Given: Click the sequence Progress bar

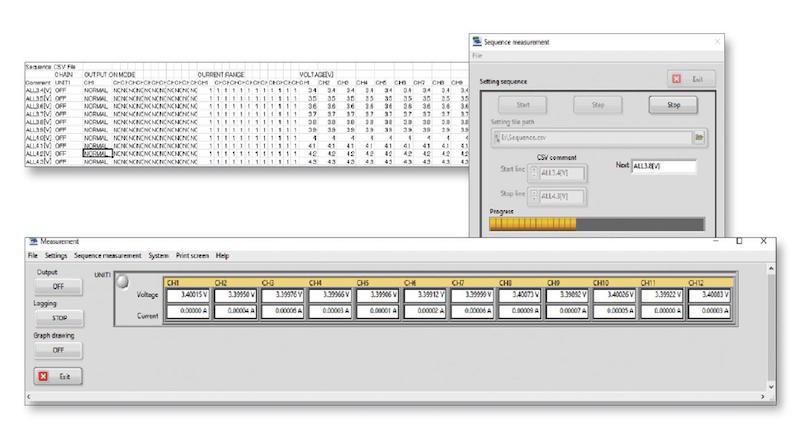Looking at the screenshot, I should (x=596, y=224).
